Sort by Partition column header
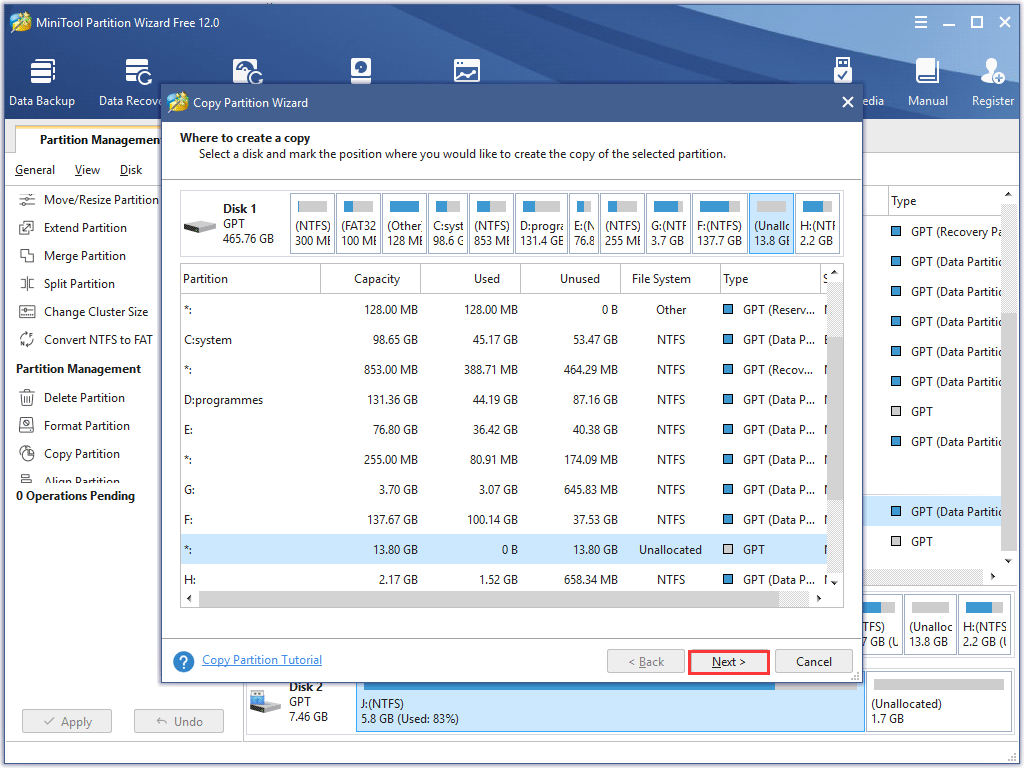The image size is (1024, 768). tap(251, 279)
